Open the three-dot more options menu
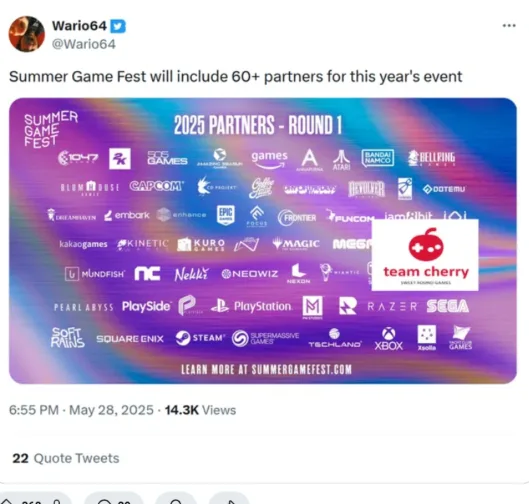 pyautogui.click(x=509, y=25)
